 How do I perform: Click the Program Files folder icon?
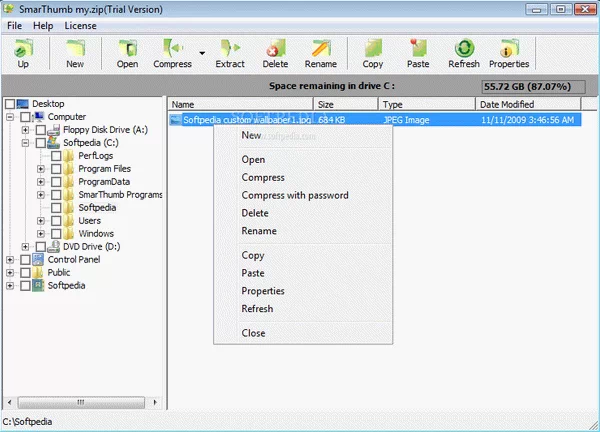[68, 169]
